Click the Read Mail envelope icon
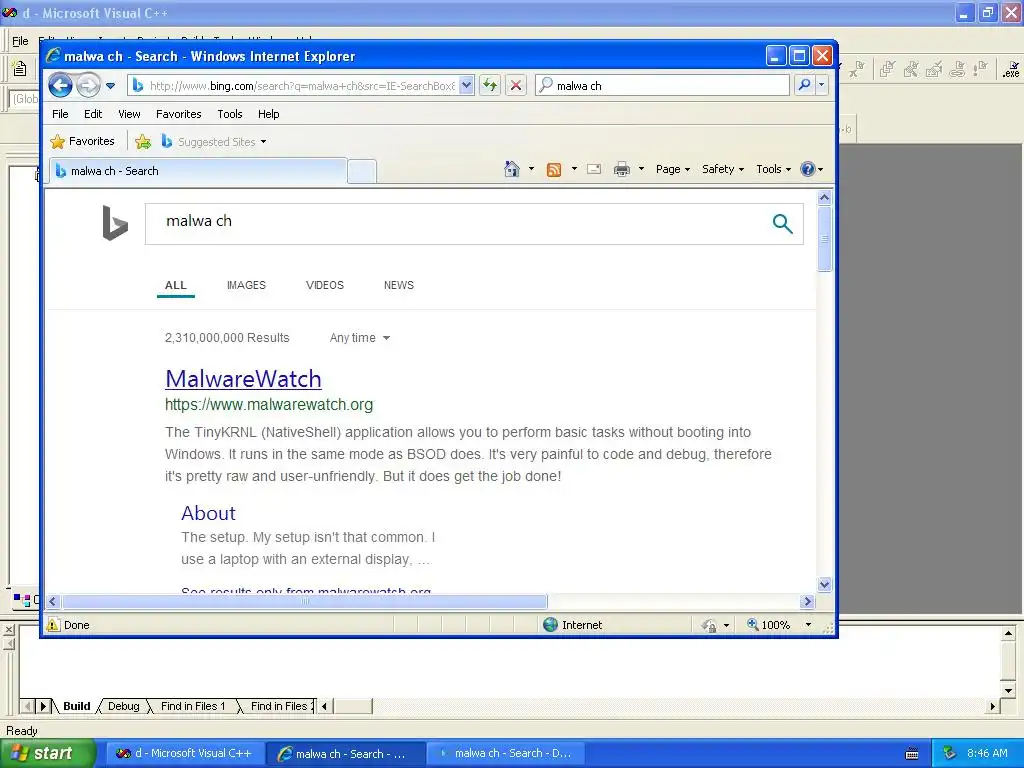1024x768 pixels. (x=594, y=169)
